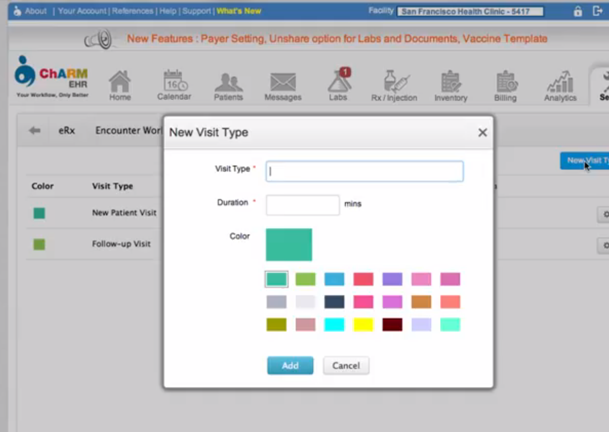Image resolution: width=609 pixels, height=432 pixels.
Task: Select the orange-brown color swatch
Action: point(421,302)
